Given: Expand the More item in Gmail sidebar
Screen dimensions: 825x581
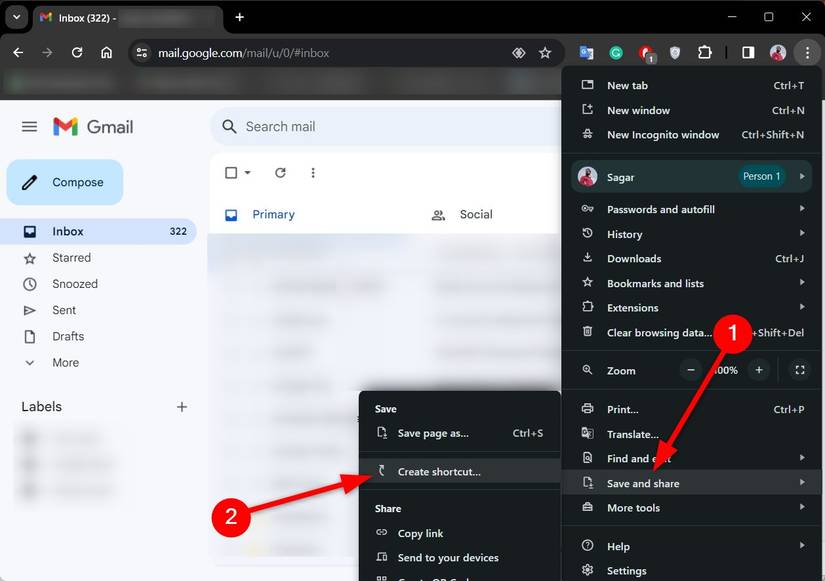Looking at the screenshot, I should (x=65, y=363).
